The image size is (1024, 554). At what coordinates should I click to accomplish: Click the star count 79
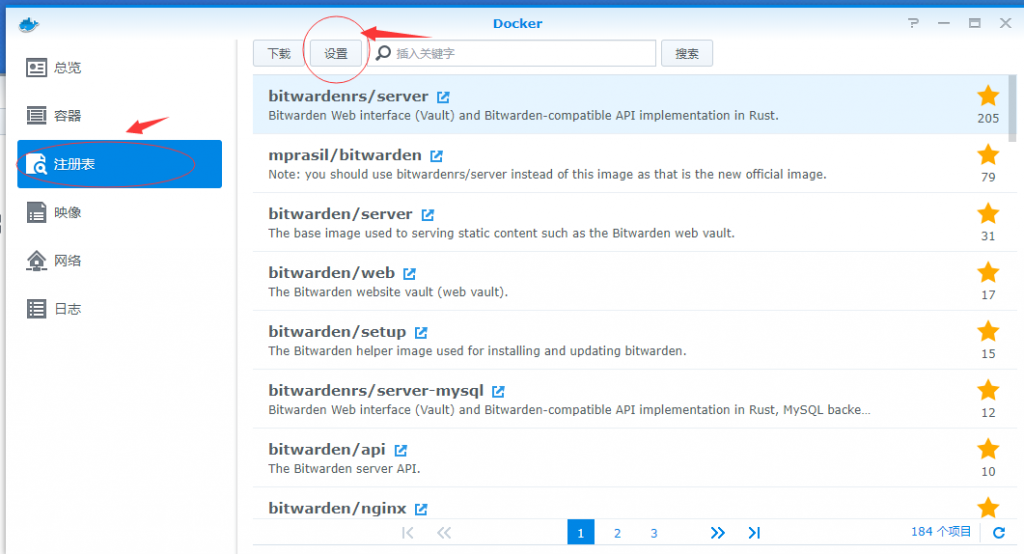tap(988, 177)
